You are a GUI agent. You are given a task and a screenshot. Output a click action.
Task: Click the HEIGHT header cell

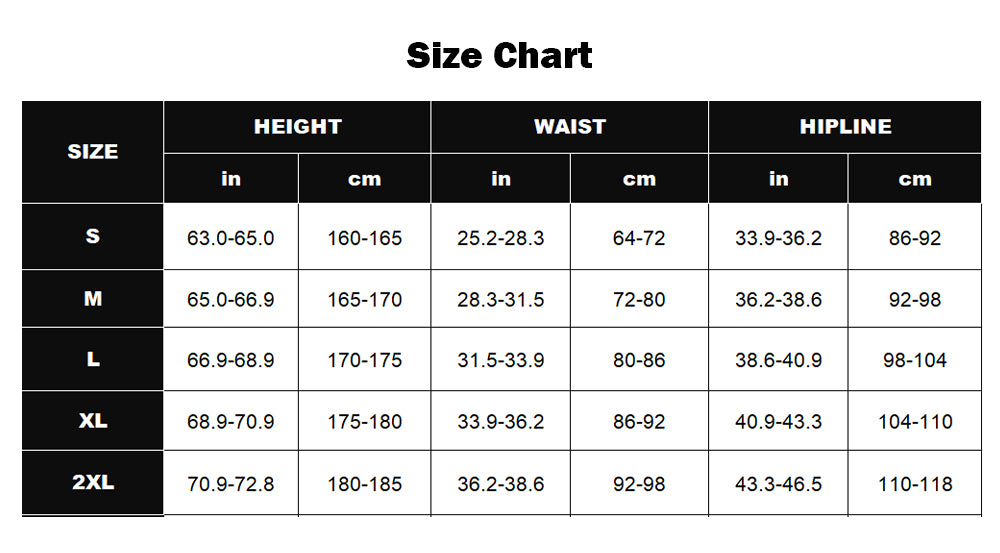click(x=297, y=127)
